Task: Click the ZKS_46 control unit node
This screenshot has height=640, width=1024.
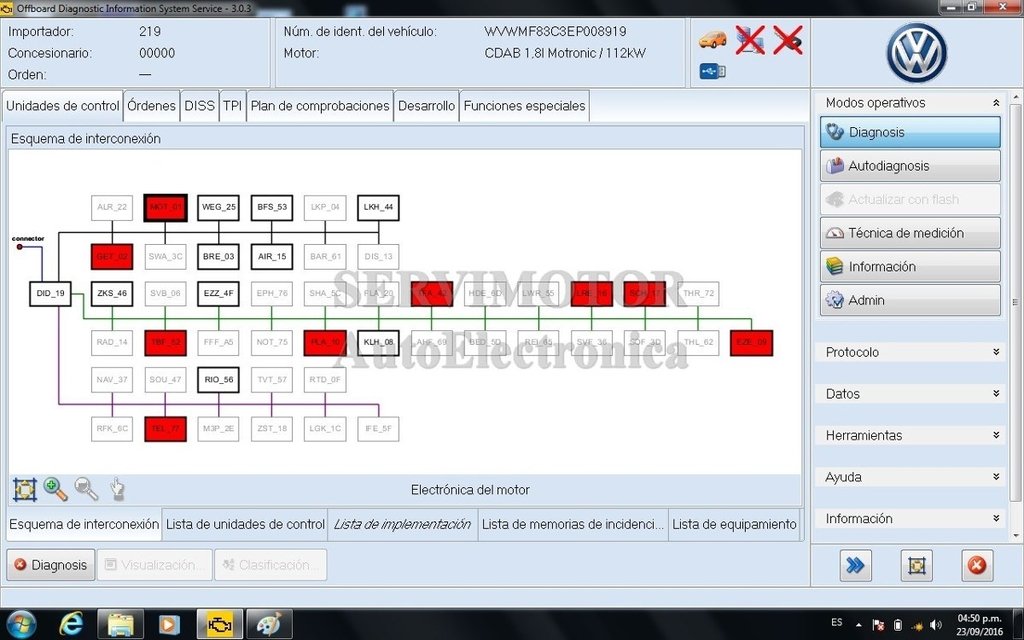Action: (112, 294)
